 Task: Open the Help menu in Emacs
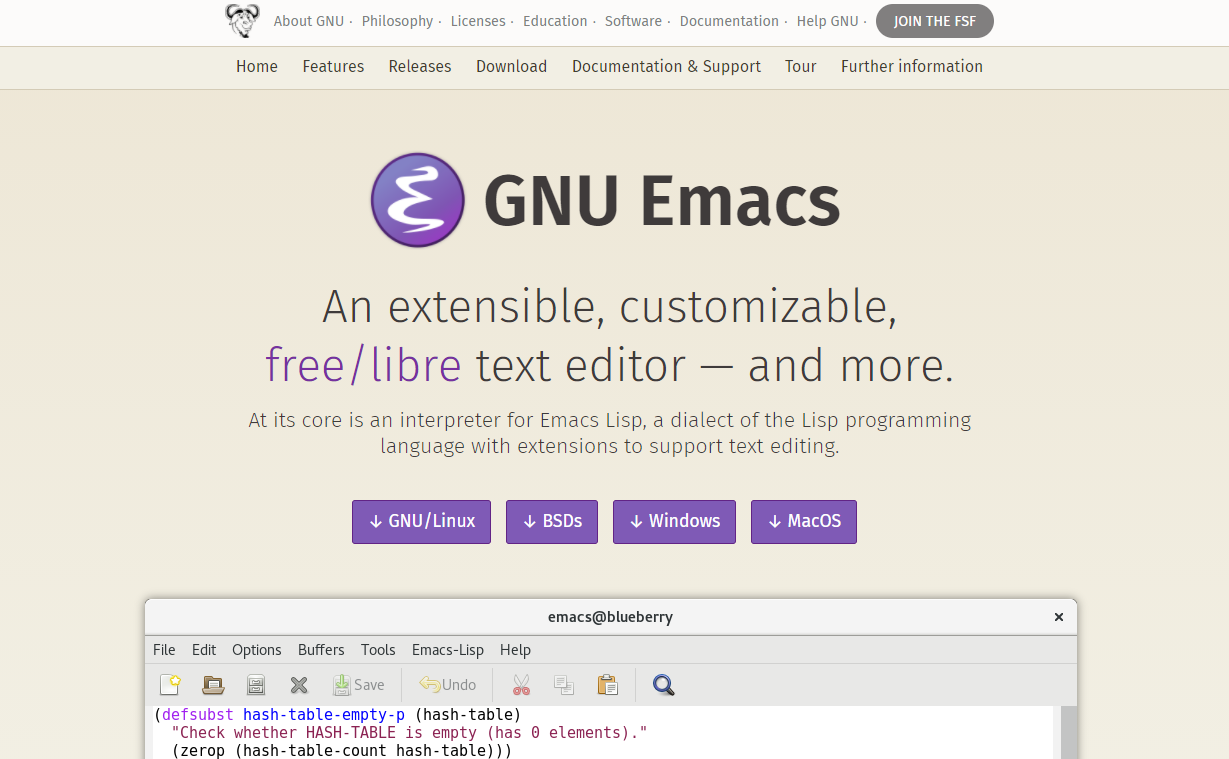coord(515,650)
